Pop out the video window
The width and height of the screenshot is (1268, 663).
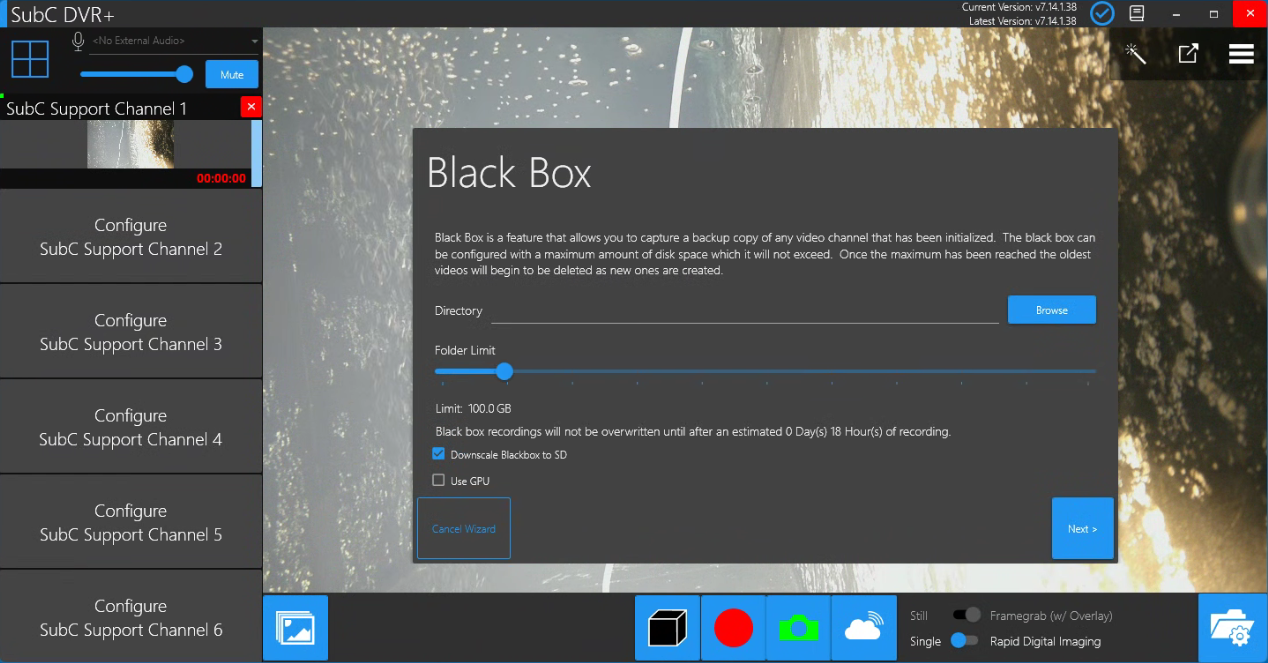(x=1188, y=54)
